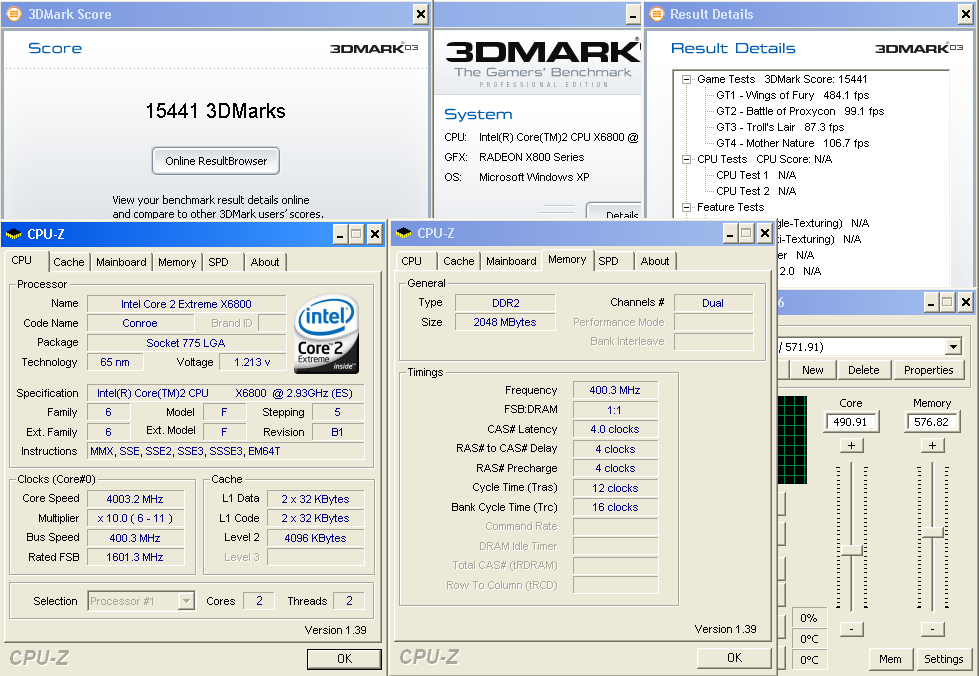Click OK in the left CPU-Z window
This screenshot has width=979, height=676.
344,659
